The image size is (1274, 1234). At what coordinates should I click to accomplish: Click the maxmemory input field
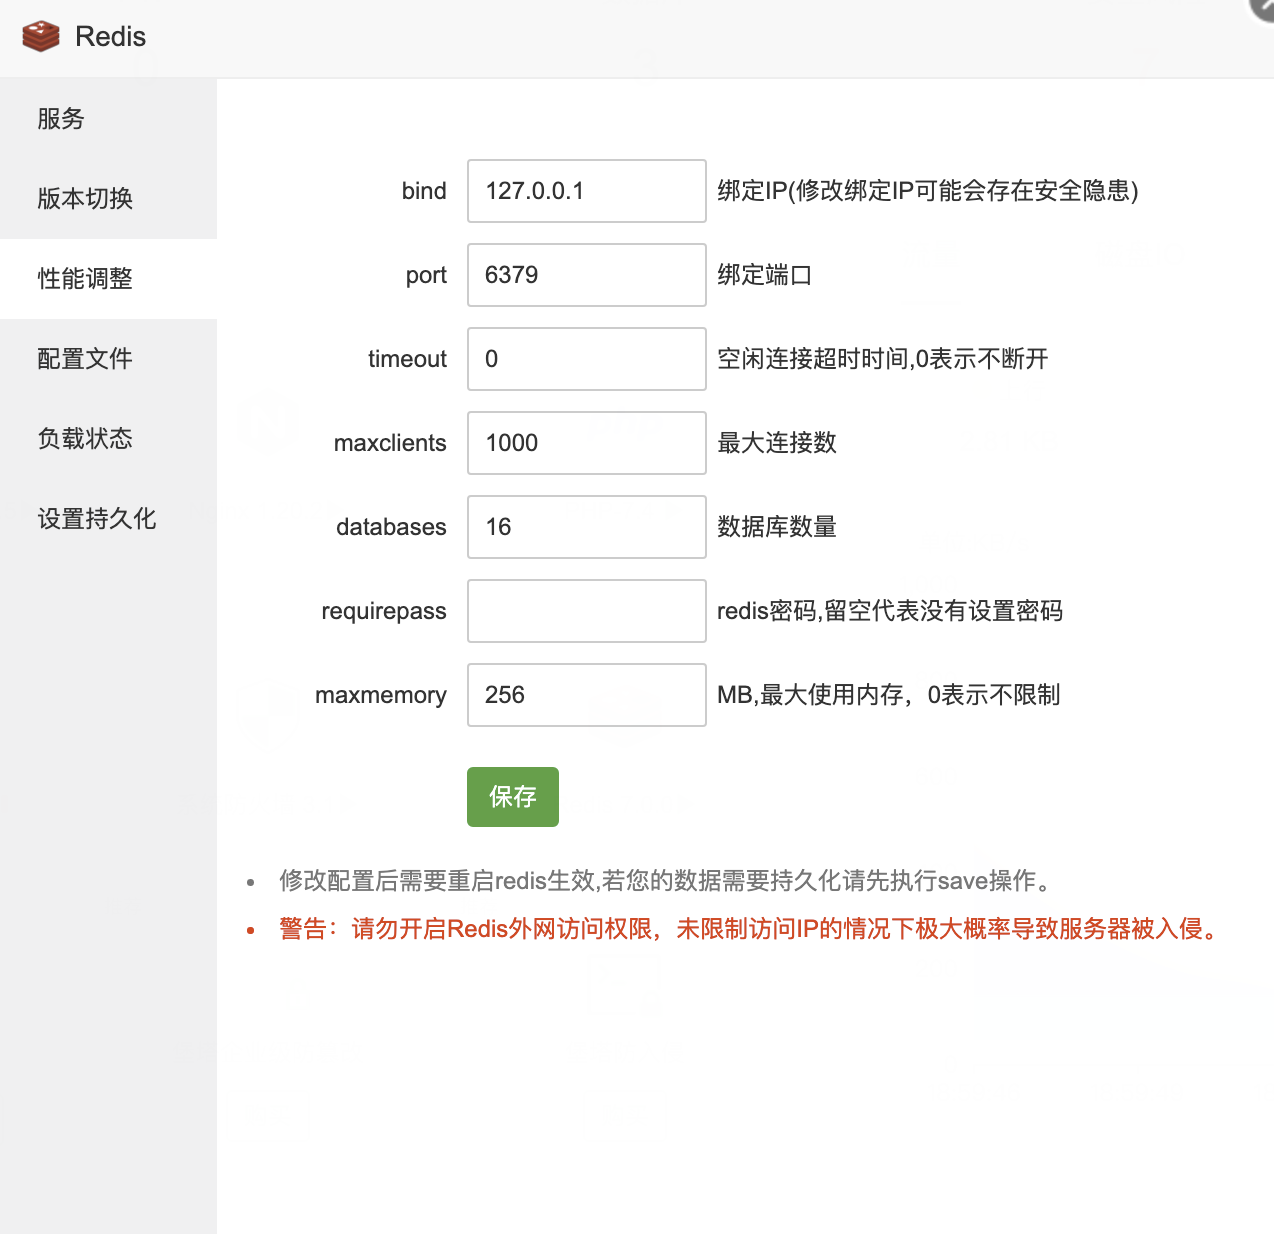click(x=586, y=695)
